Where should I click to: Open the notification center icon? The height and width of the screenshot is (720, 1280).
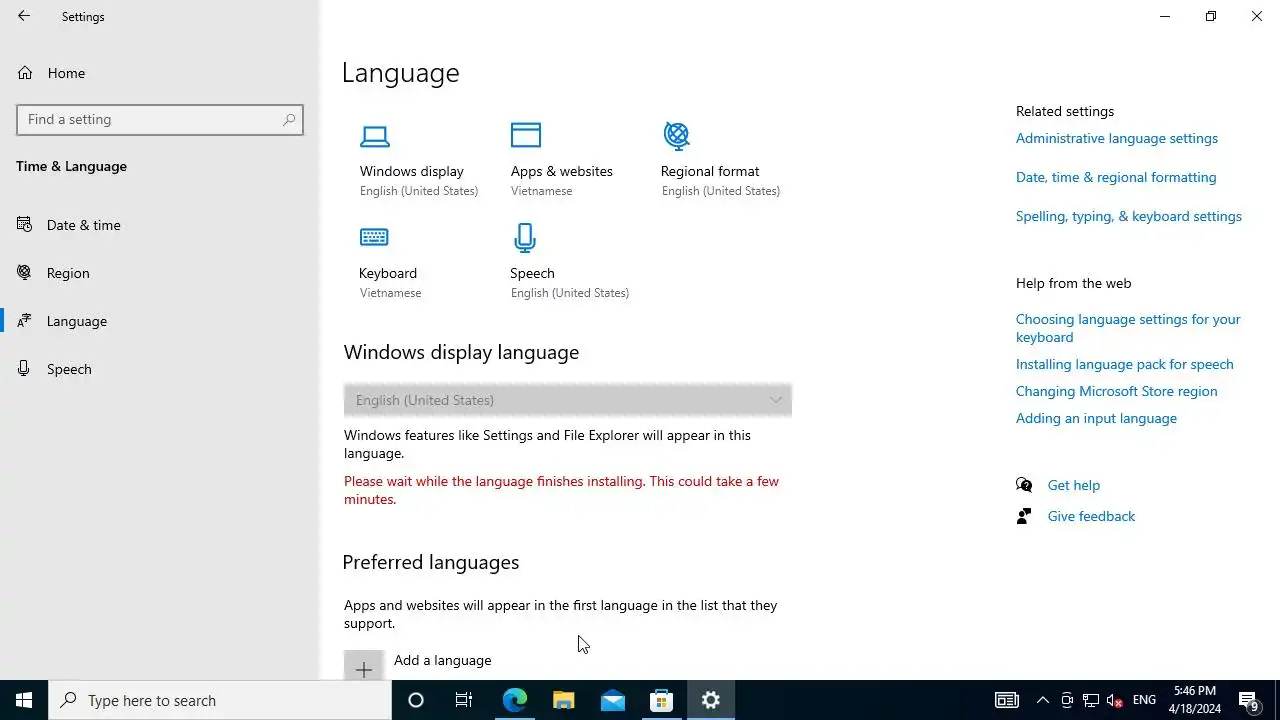[1248, 700]
